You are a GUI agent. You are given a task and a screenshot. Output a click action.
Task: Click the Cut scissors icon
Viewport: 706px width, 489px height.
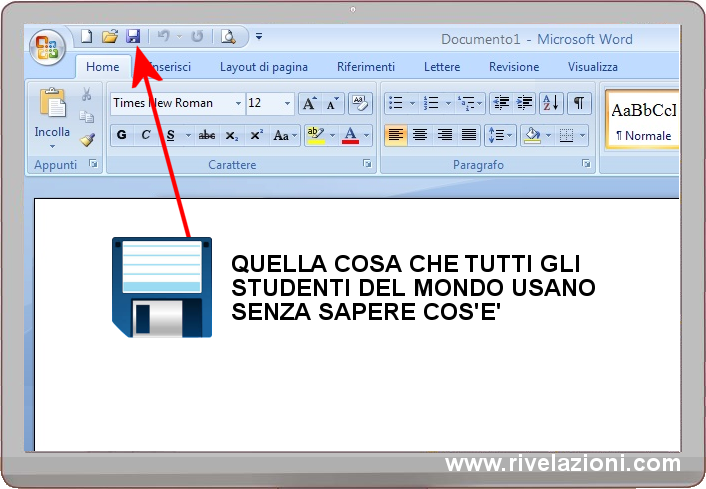pos(87,95)
